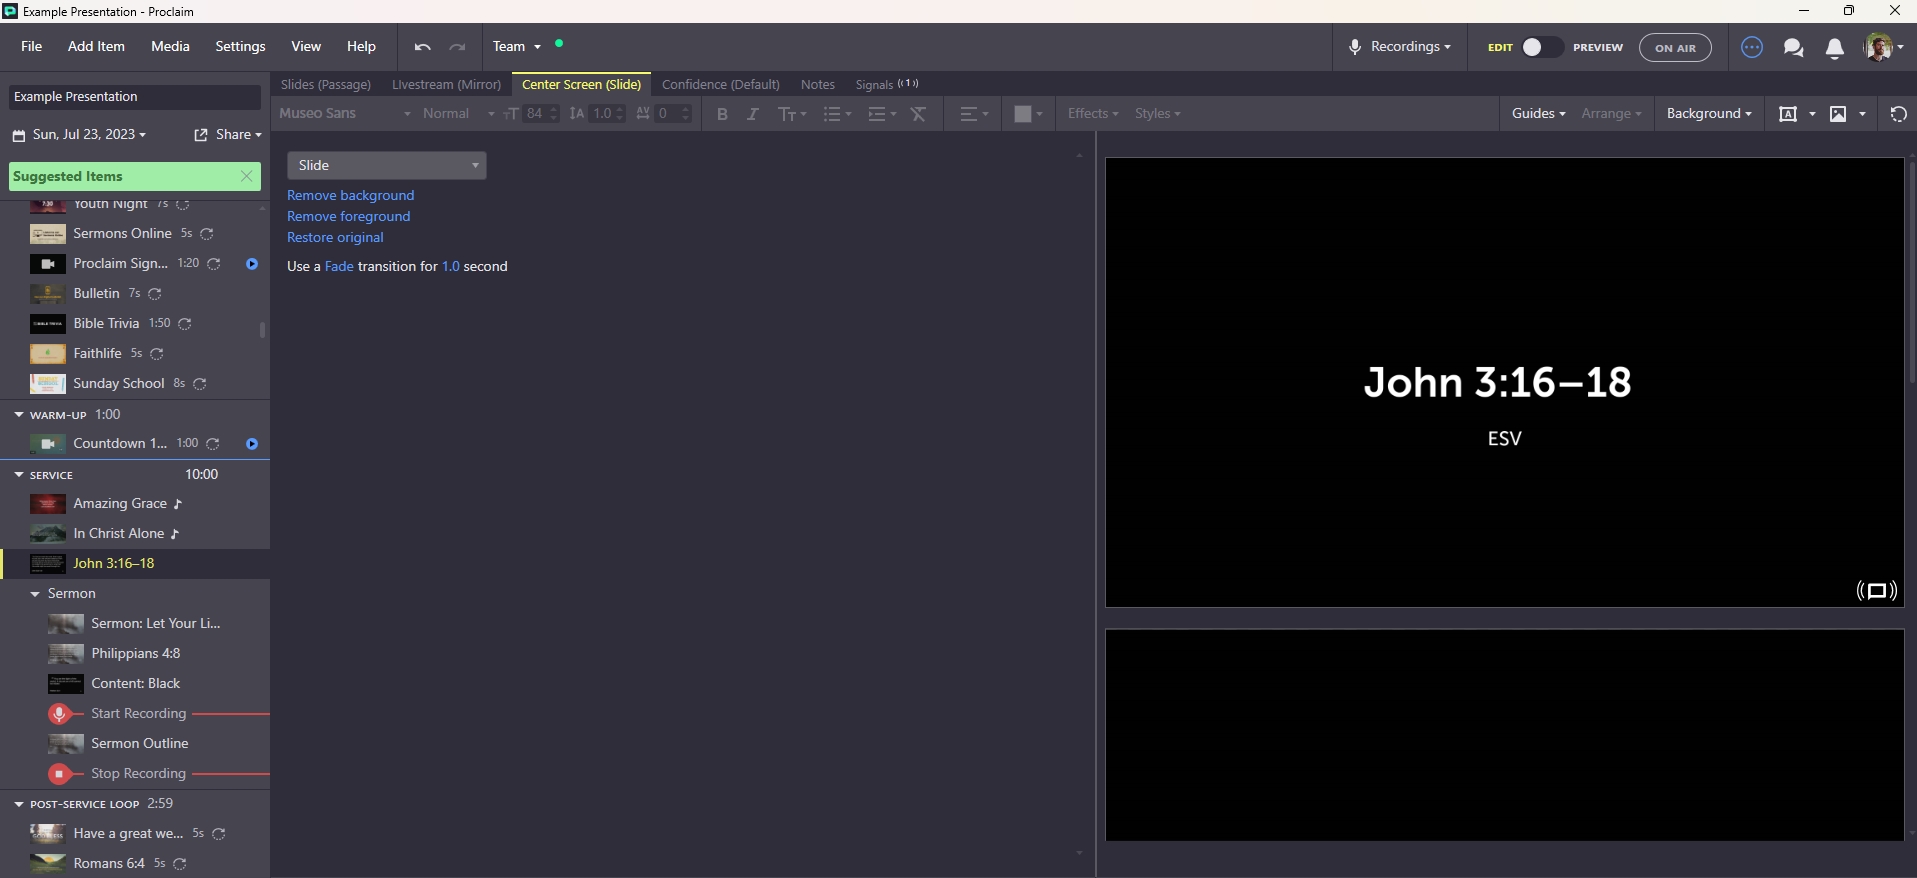1917x878 pixels.
Task: Open the Slide type dropdown
Action: tap(386, 166)
